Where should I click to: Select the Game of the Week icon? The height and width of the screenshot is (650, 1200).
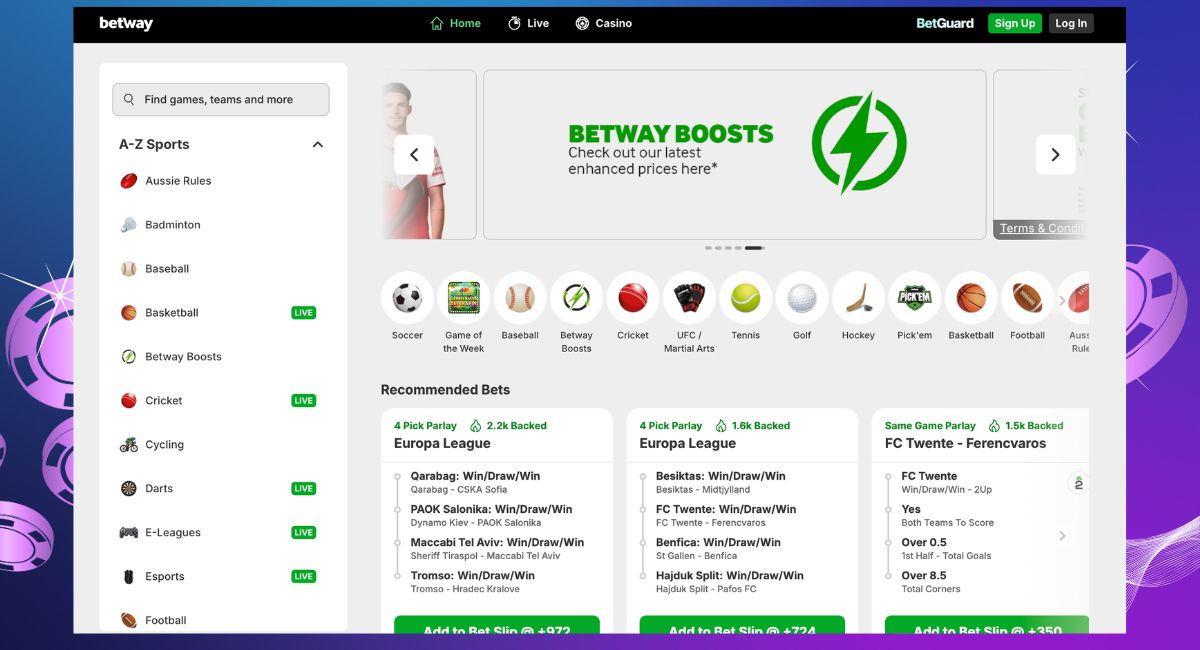tap(464, 298)
